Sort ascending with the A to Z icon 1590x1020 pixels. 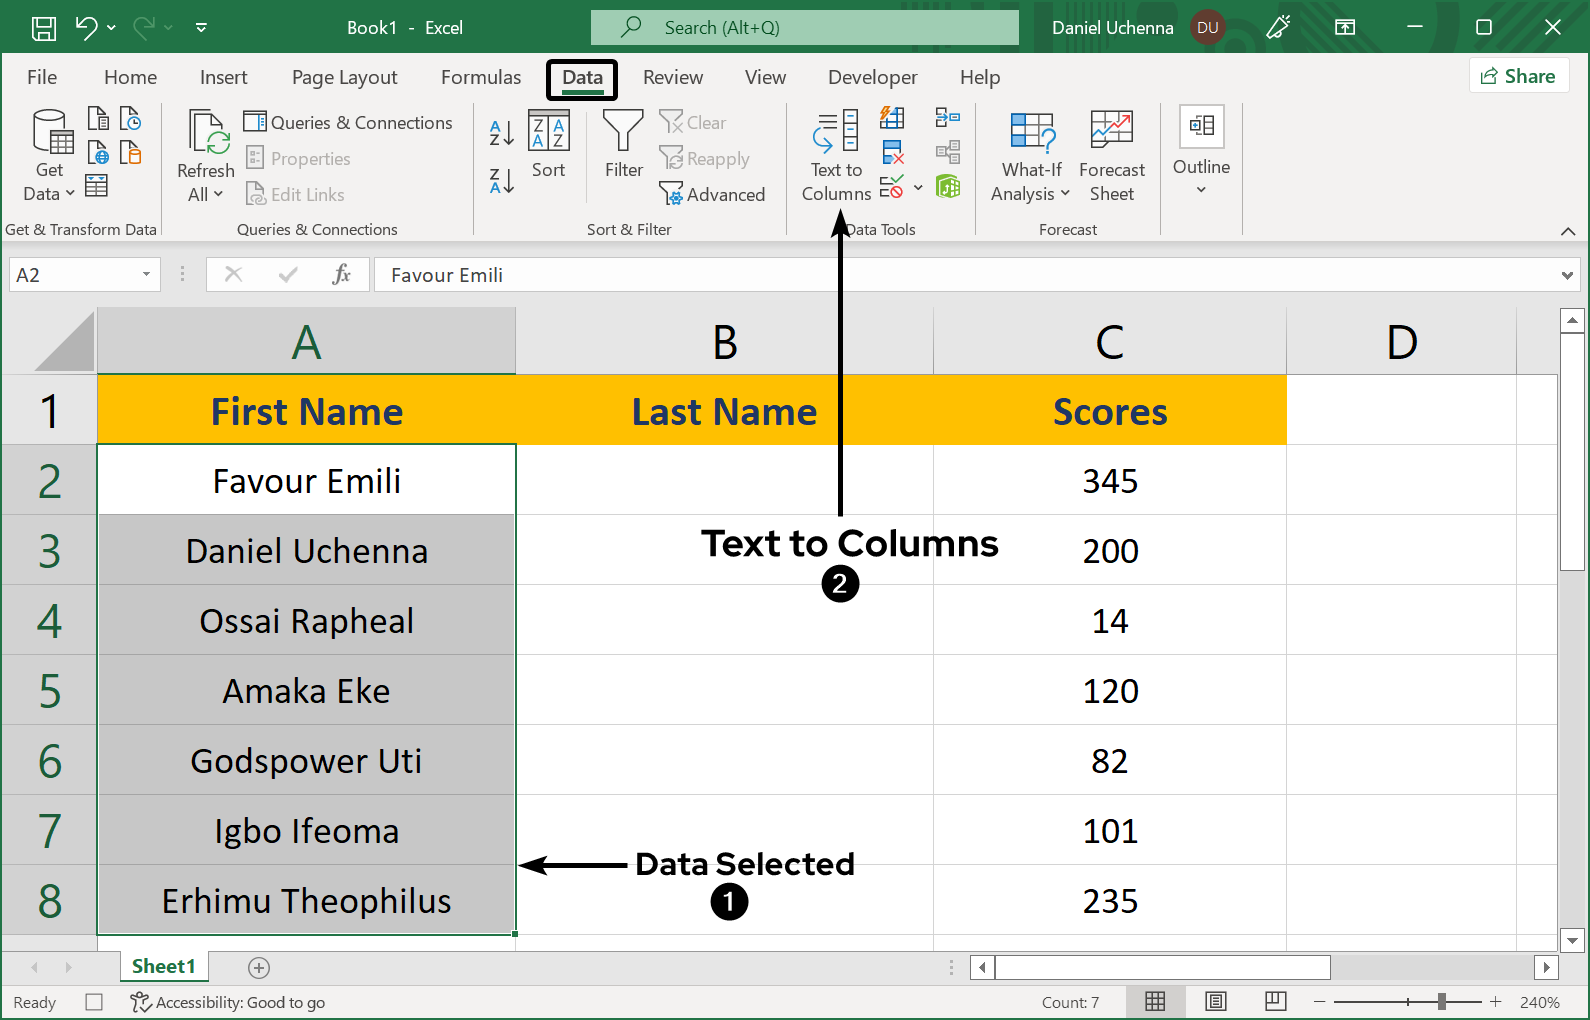click(x=502, y=132)
